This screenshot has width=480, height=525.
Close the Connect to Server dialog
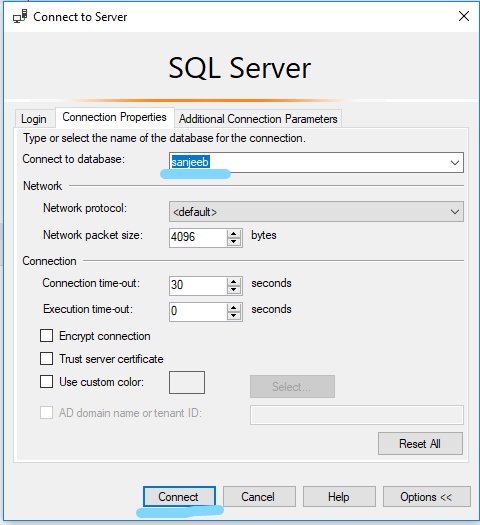(x=464, y=16)
